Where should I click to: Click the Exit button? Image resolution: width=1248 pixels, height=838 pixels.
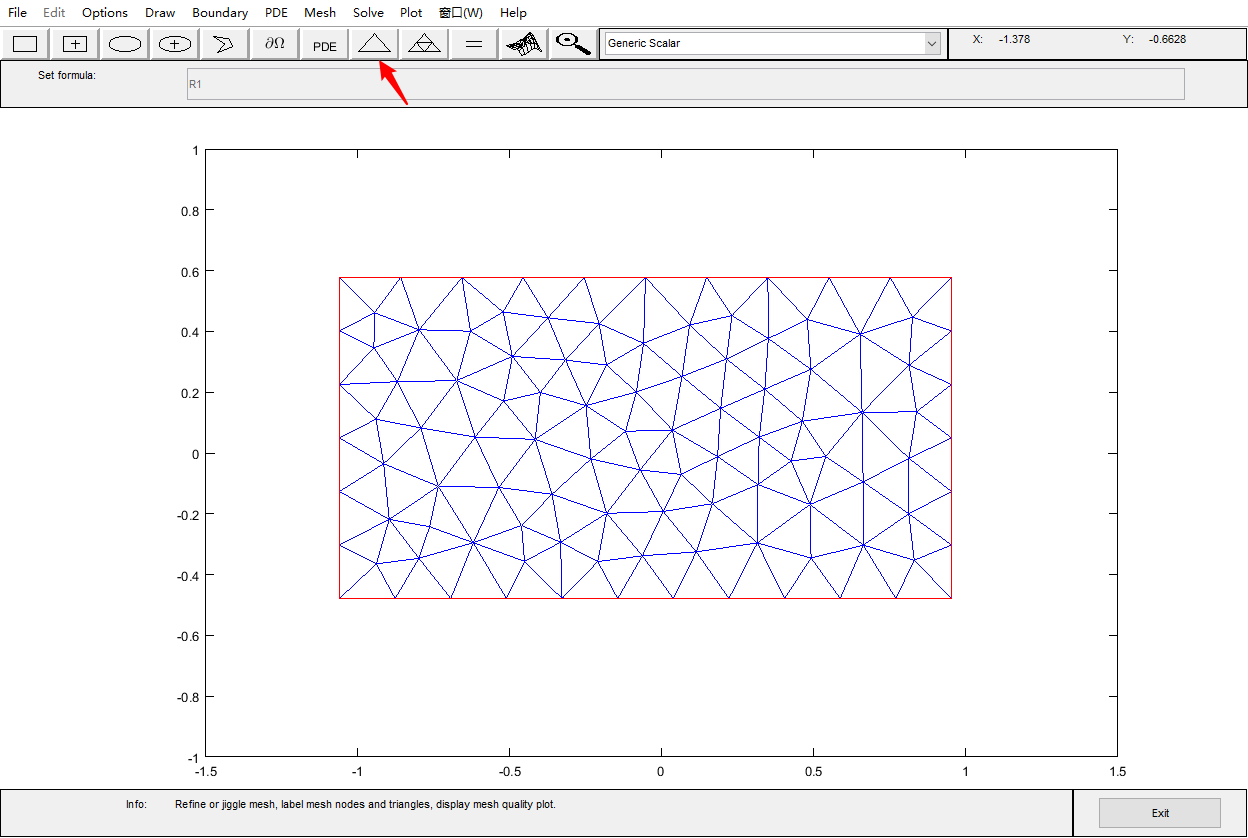[x=1160, y=813]
